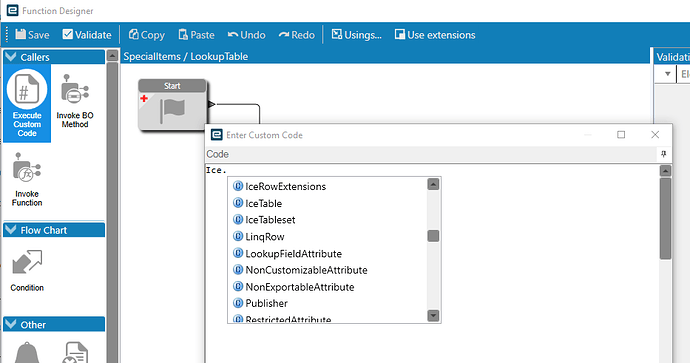The height and width of the screenshot is (363, 690).
Task: Select the document icon under Other section
Action: click(76, 353)
